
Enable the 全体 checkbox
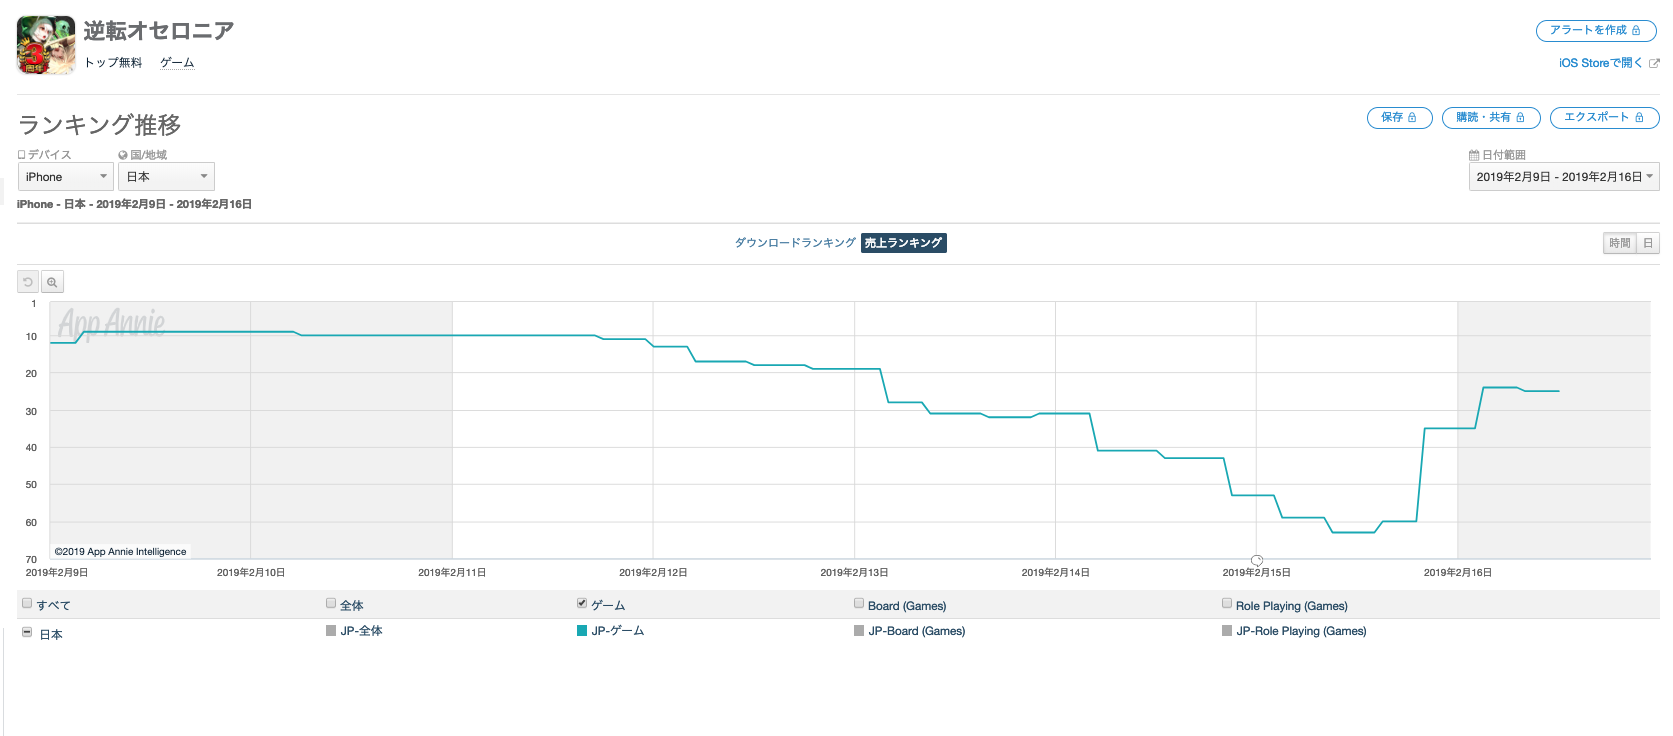pyautogui.click(x=331, y=603)
